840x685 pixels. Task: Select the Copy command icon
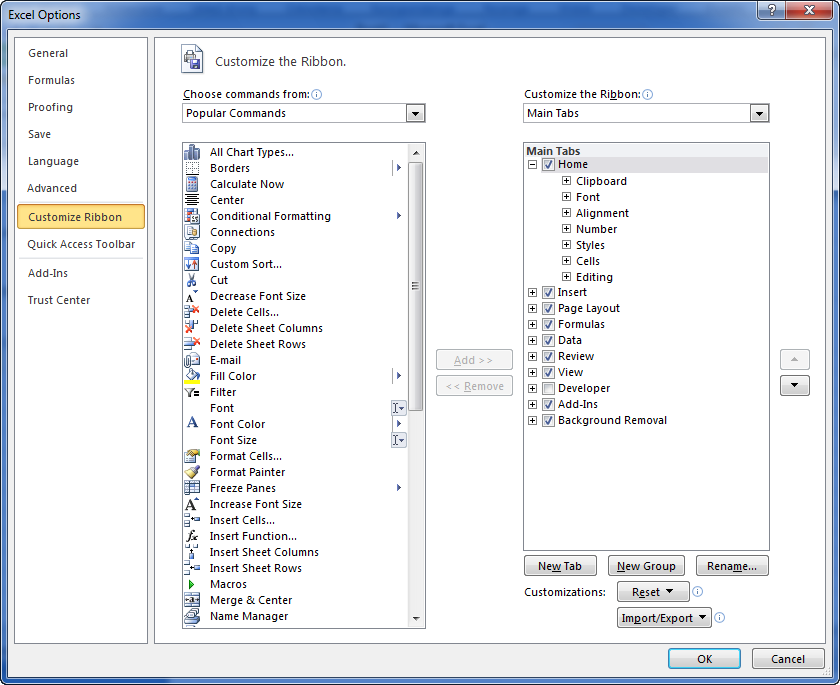pos(192,248)
